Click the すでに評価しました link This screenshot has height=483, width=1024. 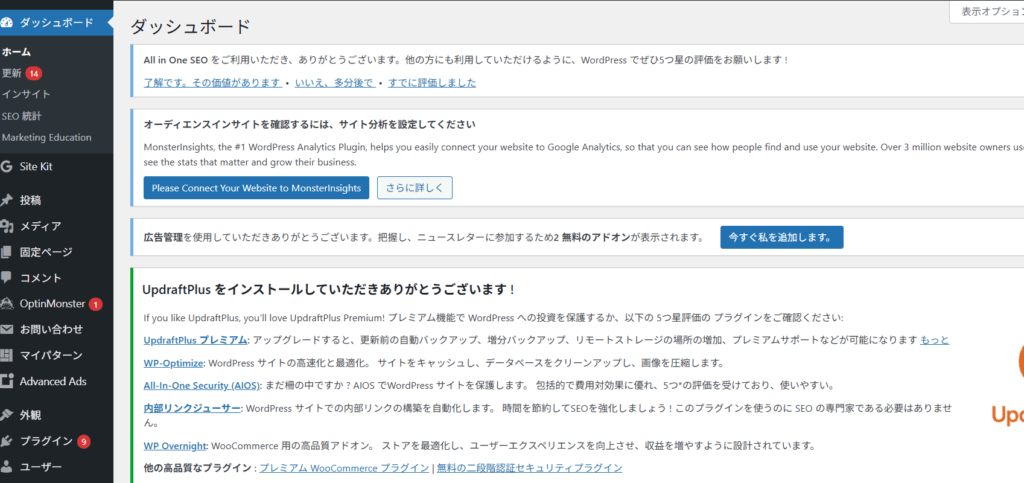[432, 83]
